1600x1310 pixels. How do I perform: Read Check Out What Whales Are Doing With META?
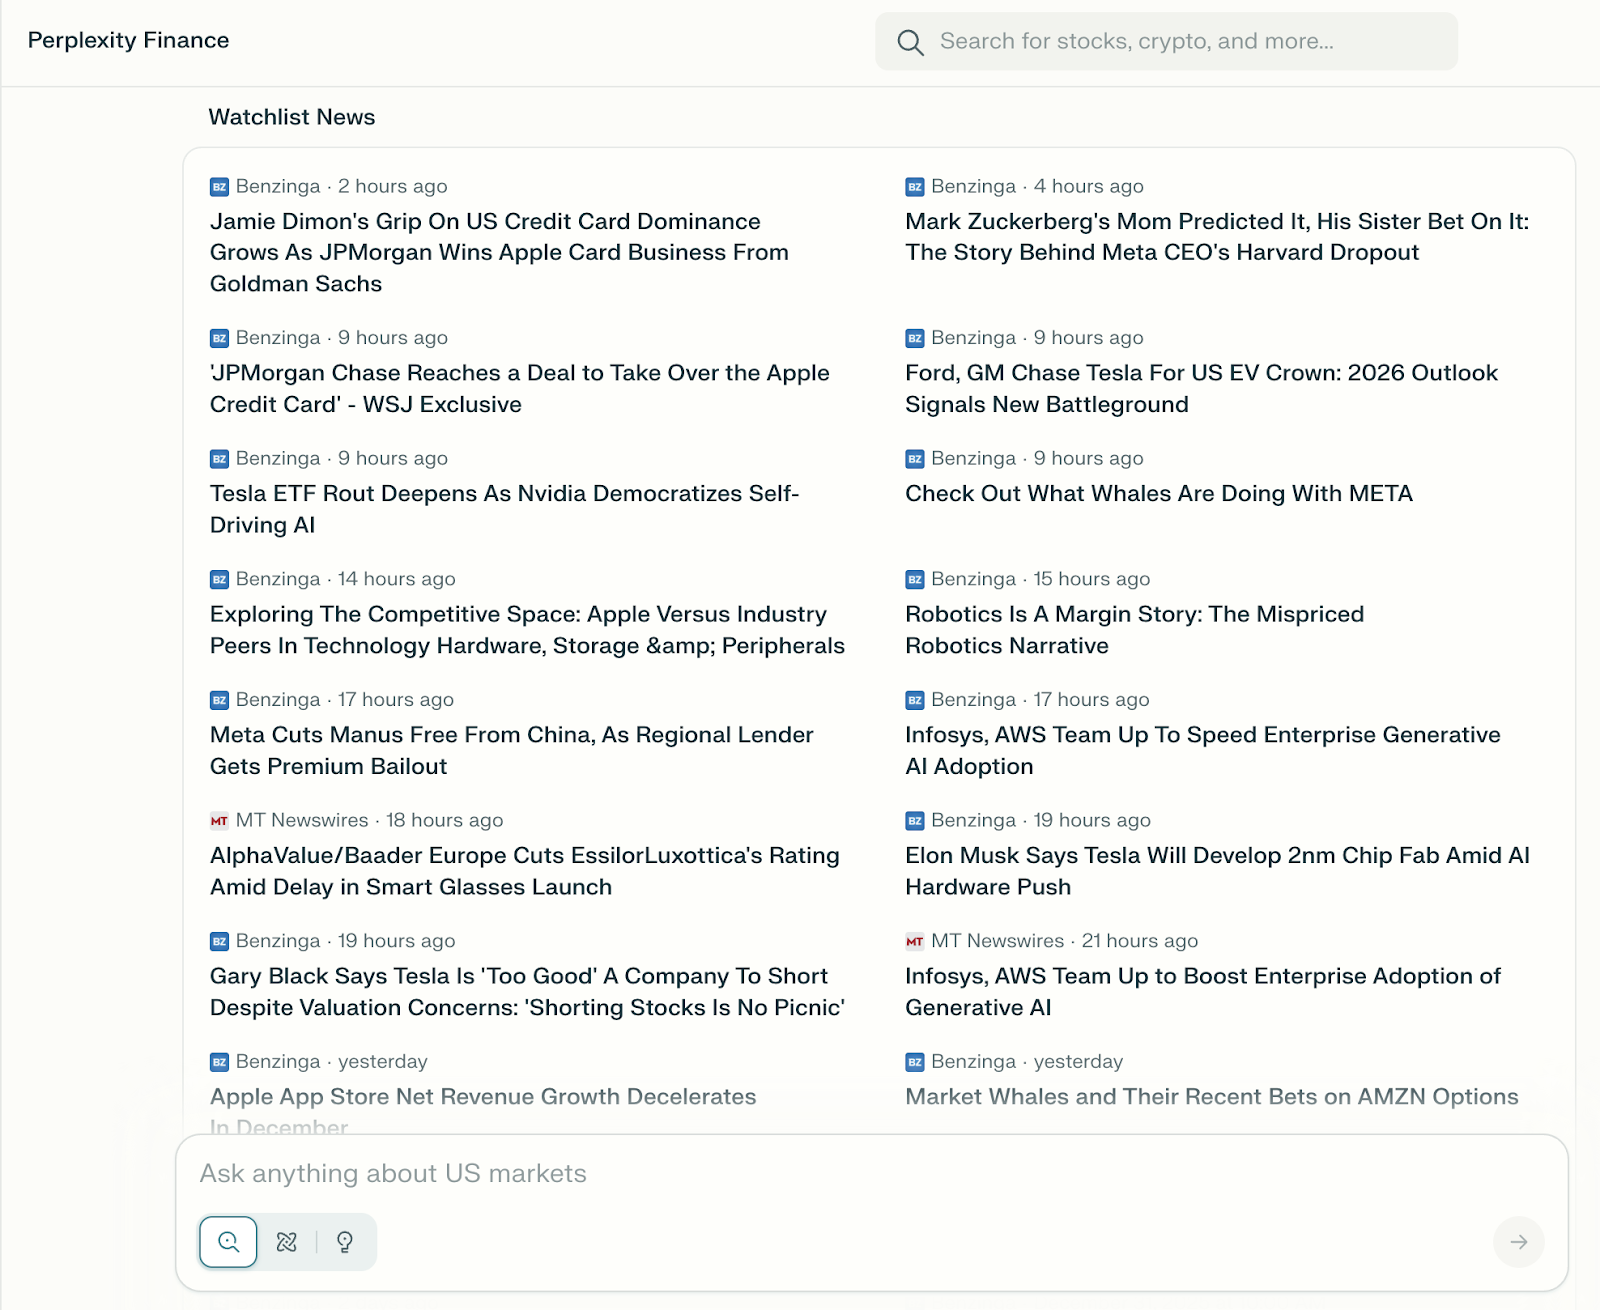tap(1158, 494)
